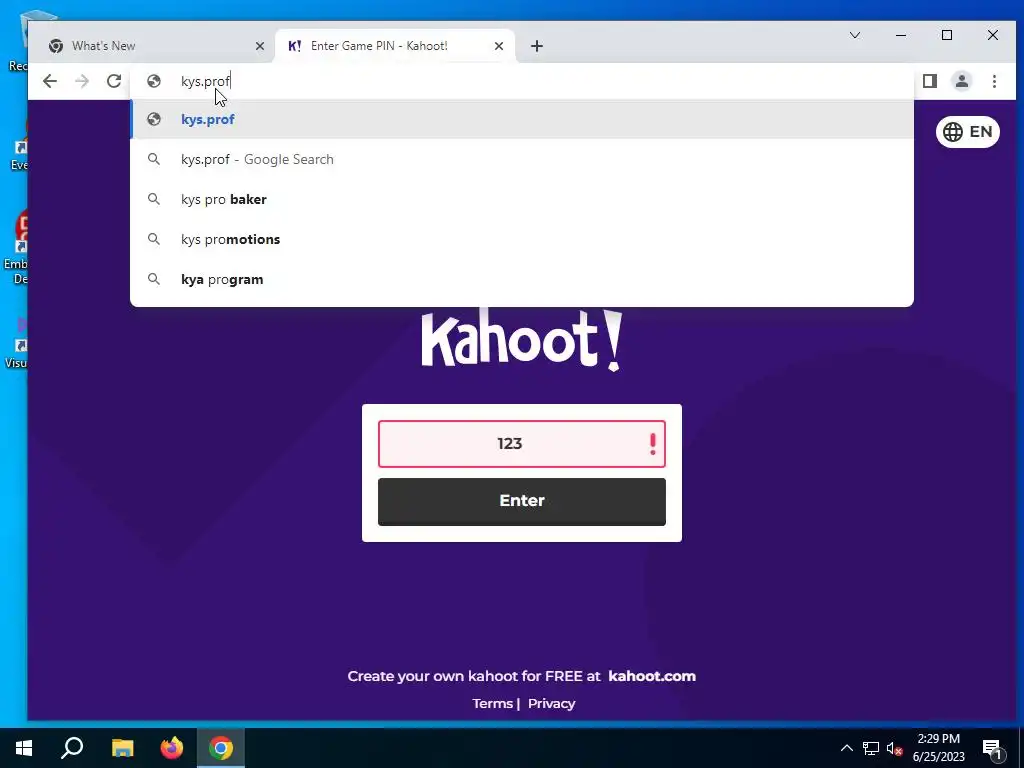This screenshot has height=768, width=1024.
Task: Click the Kahoot! logo
Action: pyautogui.click(x=522, y=340)
